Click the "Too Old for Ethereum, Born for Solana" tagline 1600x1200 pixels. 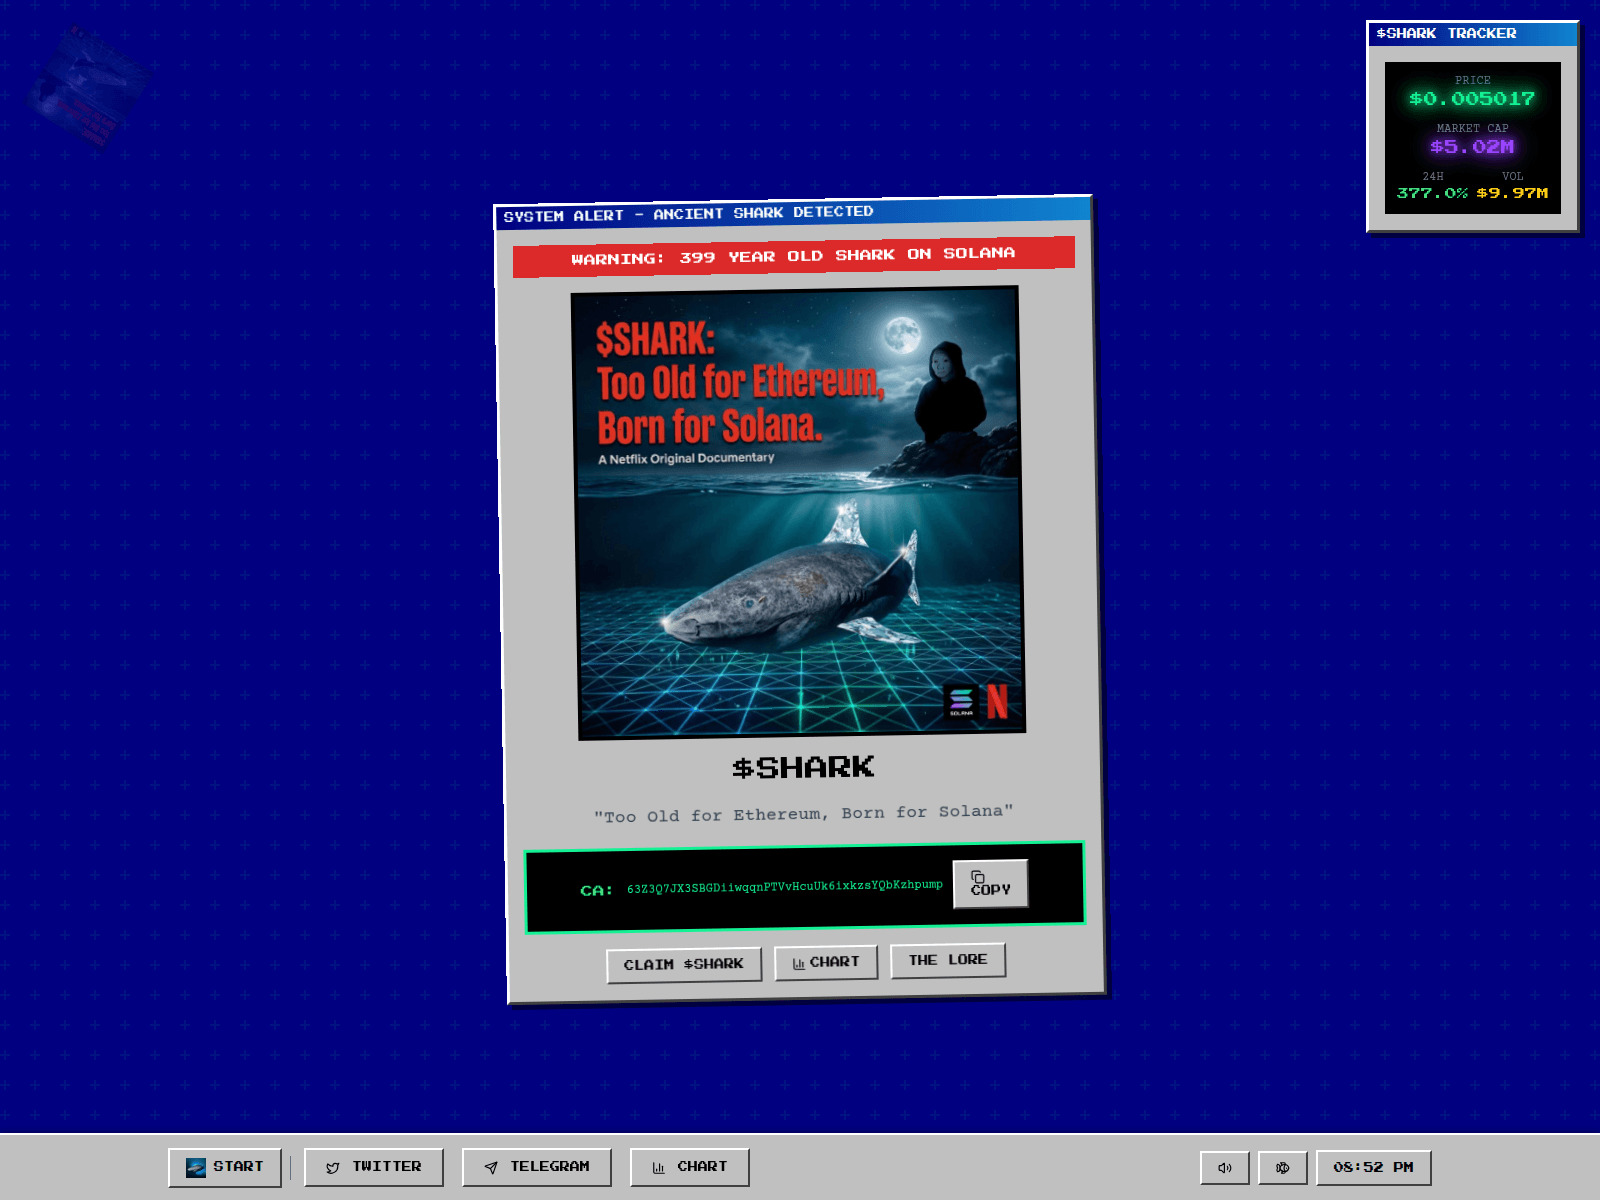(803, 814)
